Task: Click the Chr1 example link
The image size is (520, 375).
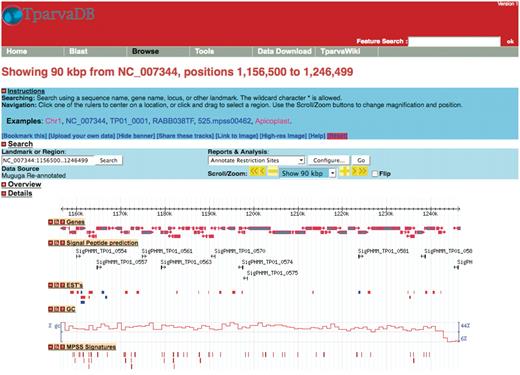Action: click(x=53, y=121)
